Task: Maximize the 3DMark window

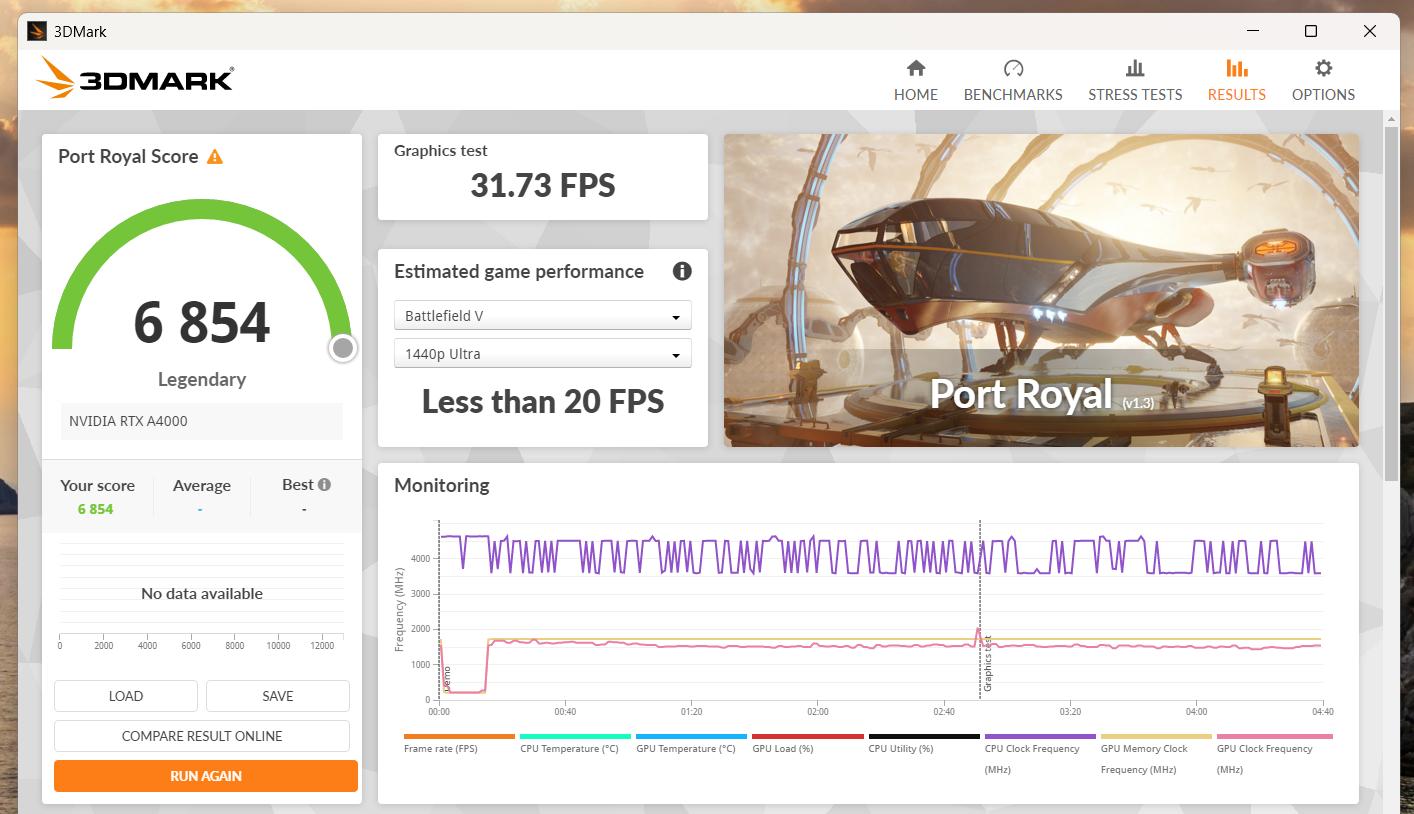Action: pos(1311,31)
